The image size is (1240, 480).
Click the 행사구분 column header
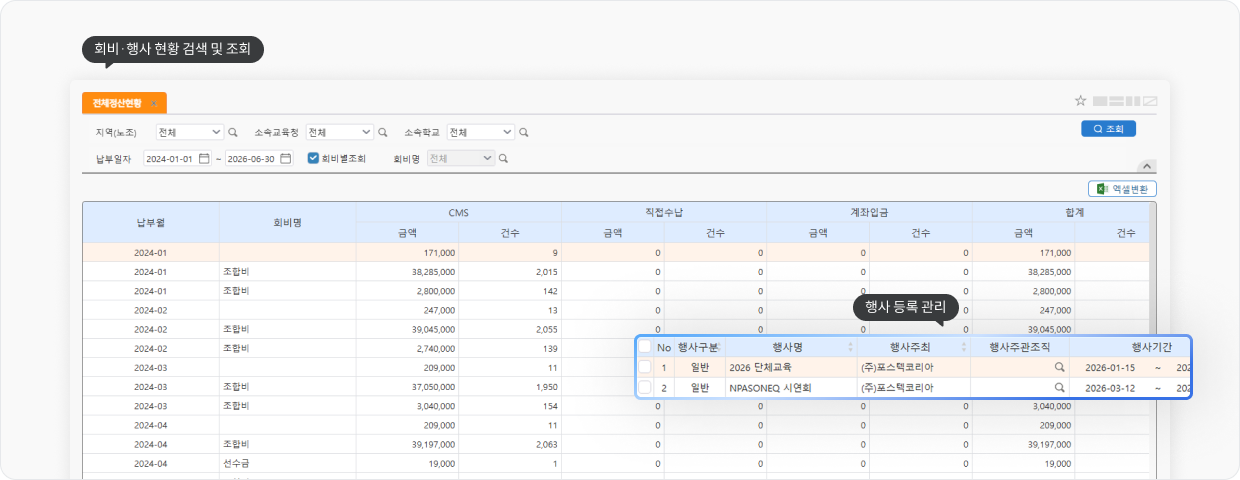click(x=698, y=347)
